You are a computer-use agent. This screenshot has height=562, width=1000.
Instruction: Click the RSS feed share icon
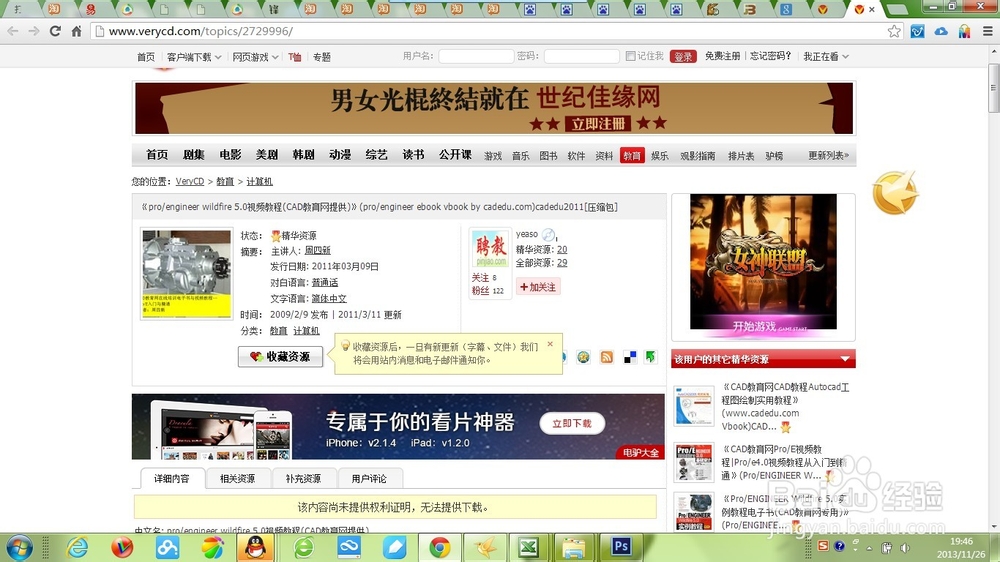[607, 357]
